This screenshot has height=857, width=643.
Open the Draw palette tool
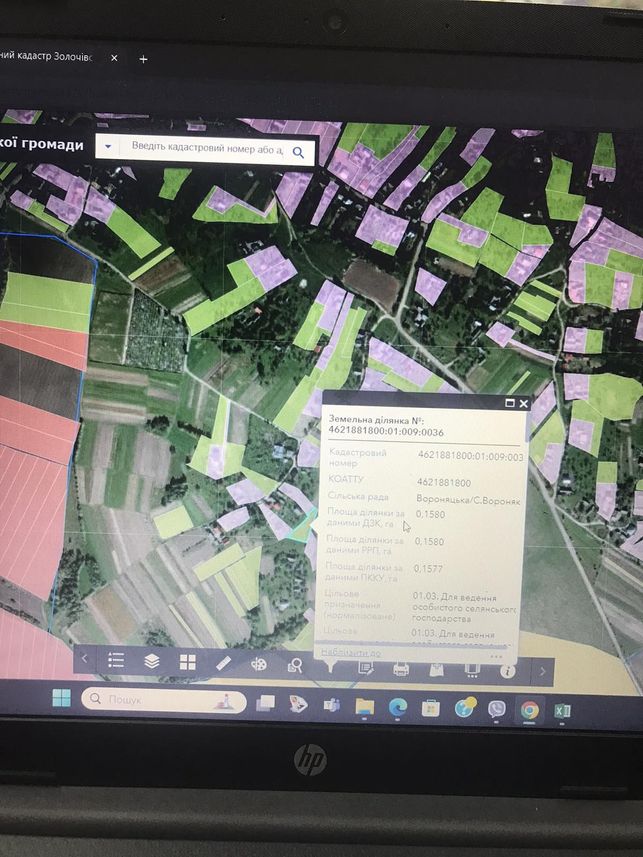pyautogui.click(x=259, y=665)
